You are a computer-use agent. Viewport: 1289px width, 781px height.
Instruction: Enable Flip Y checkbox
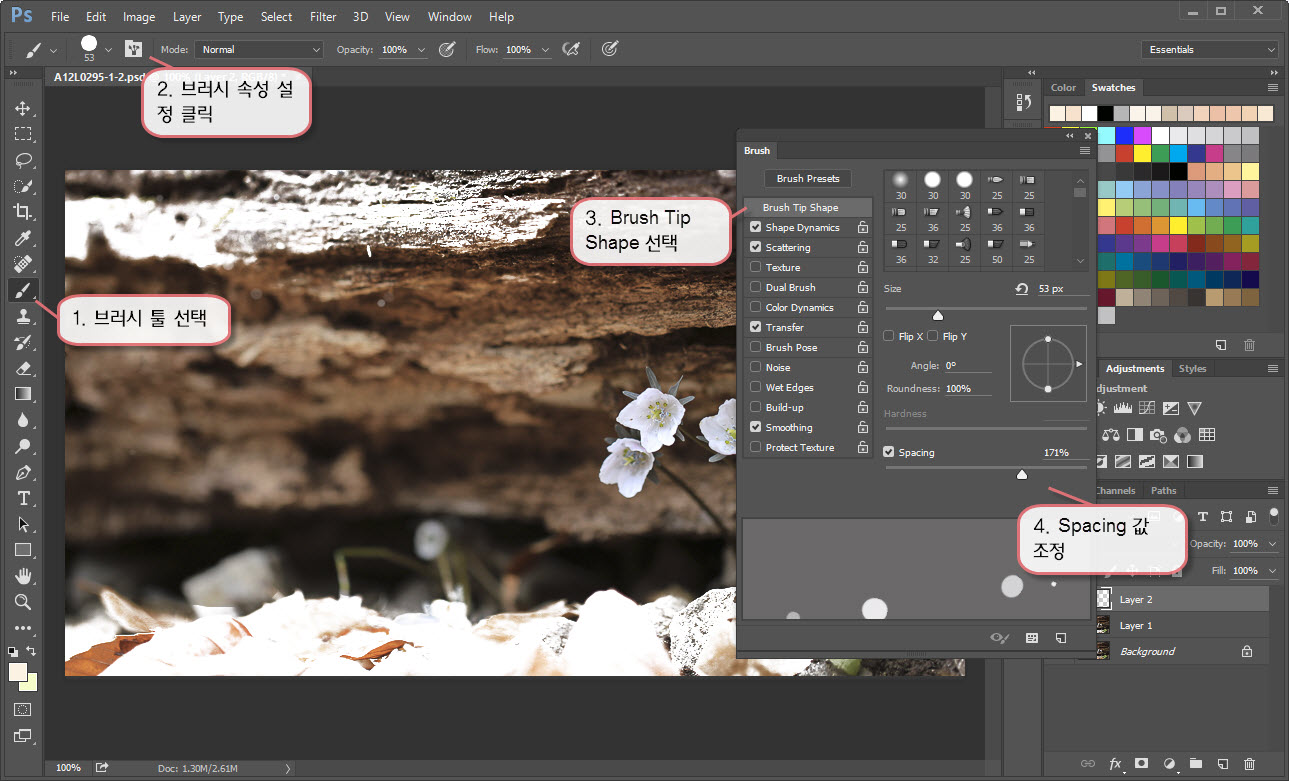pos(933,336)
